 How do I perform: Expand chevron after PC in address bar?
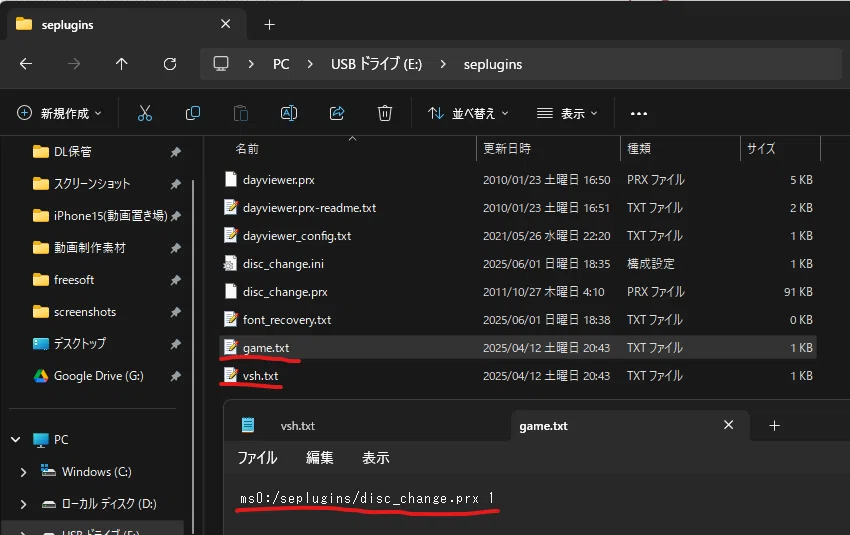click(310, 64)
